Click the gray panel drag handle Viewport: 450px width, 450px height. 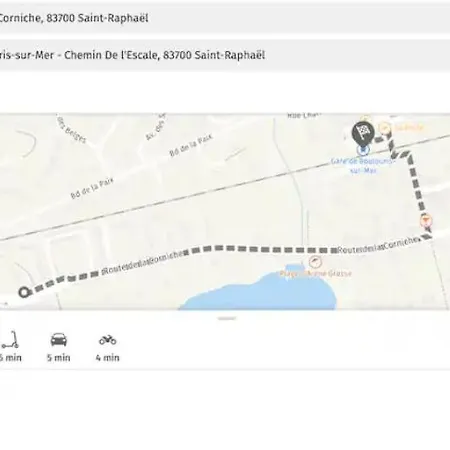(x=227, y=319)
